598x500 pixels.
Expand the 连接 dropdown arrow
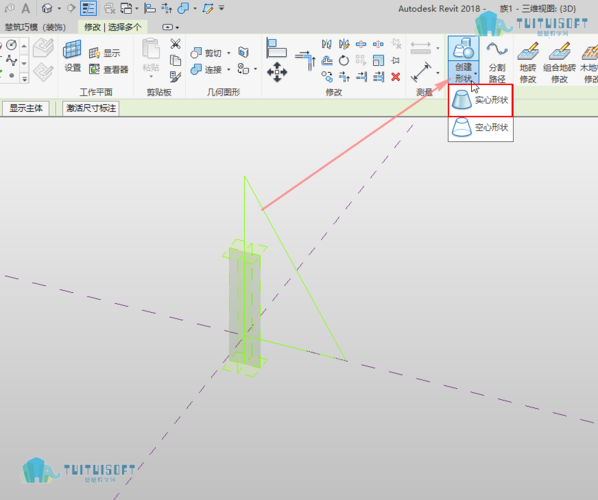pos(229,69)
